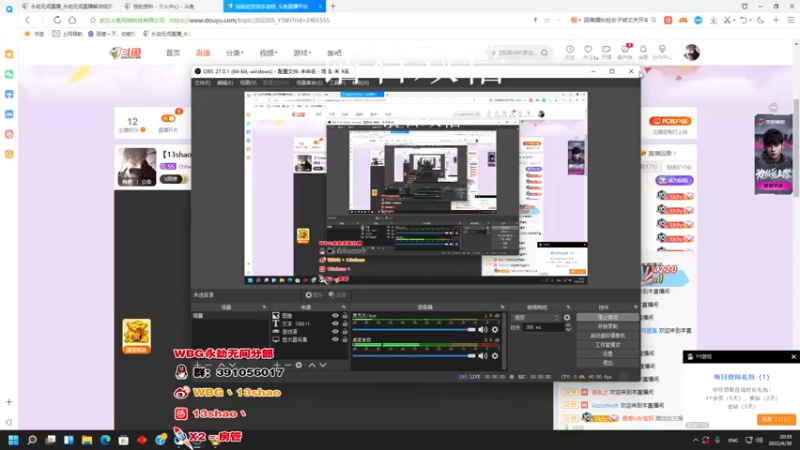Image resolution: width=800 pixels, height=450 pixels.
Task: Toggle the live broadcast switch on Douyu page
Action: (168, 118)
